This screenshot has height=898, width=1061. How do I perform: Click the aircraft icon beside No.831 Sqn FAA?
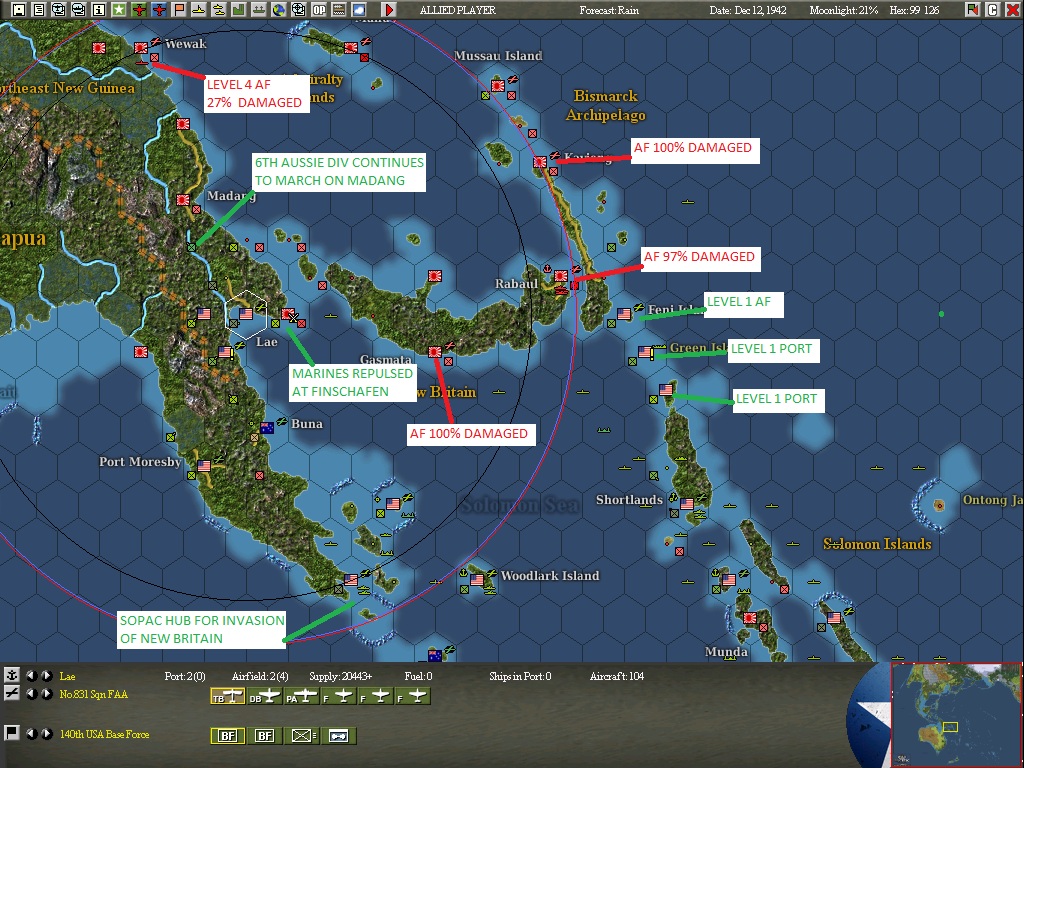click(12, 694)
